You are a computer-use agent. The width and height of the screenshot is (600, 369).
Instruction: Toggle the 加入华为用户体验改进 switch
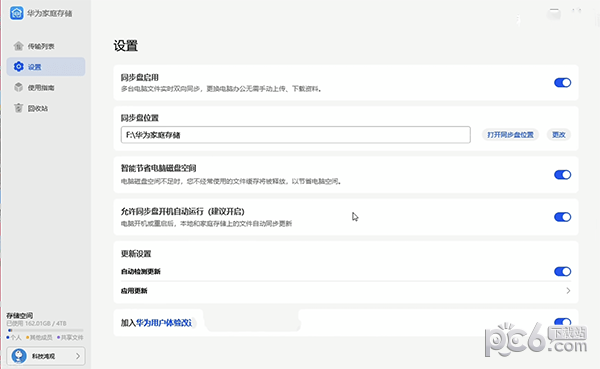click(562, 322)
